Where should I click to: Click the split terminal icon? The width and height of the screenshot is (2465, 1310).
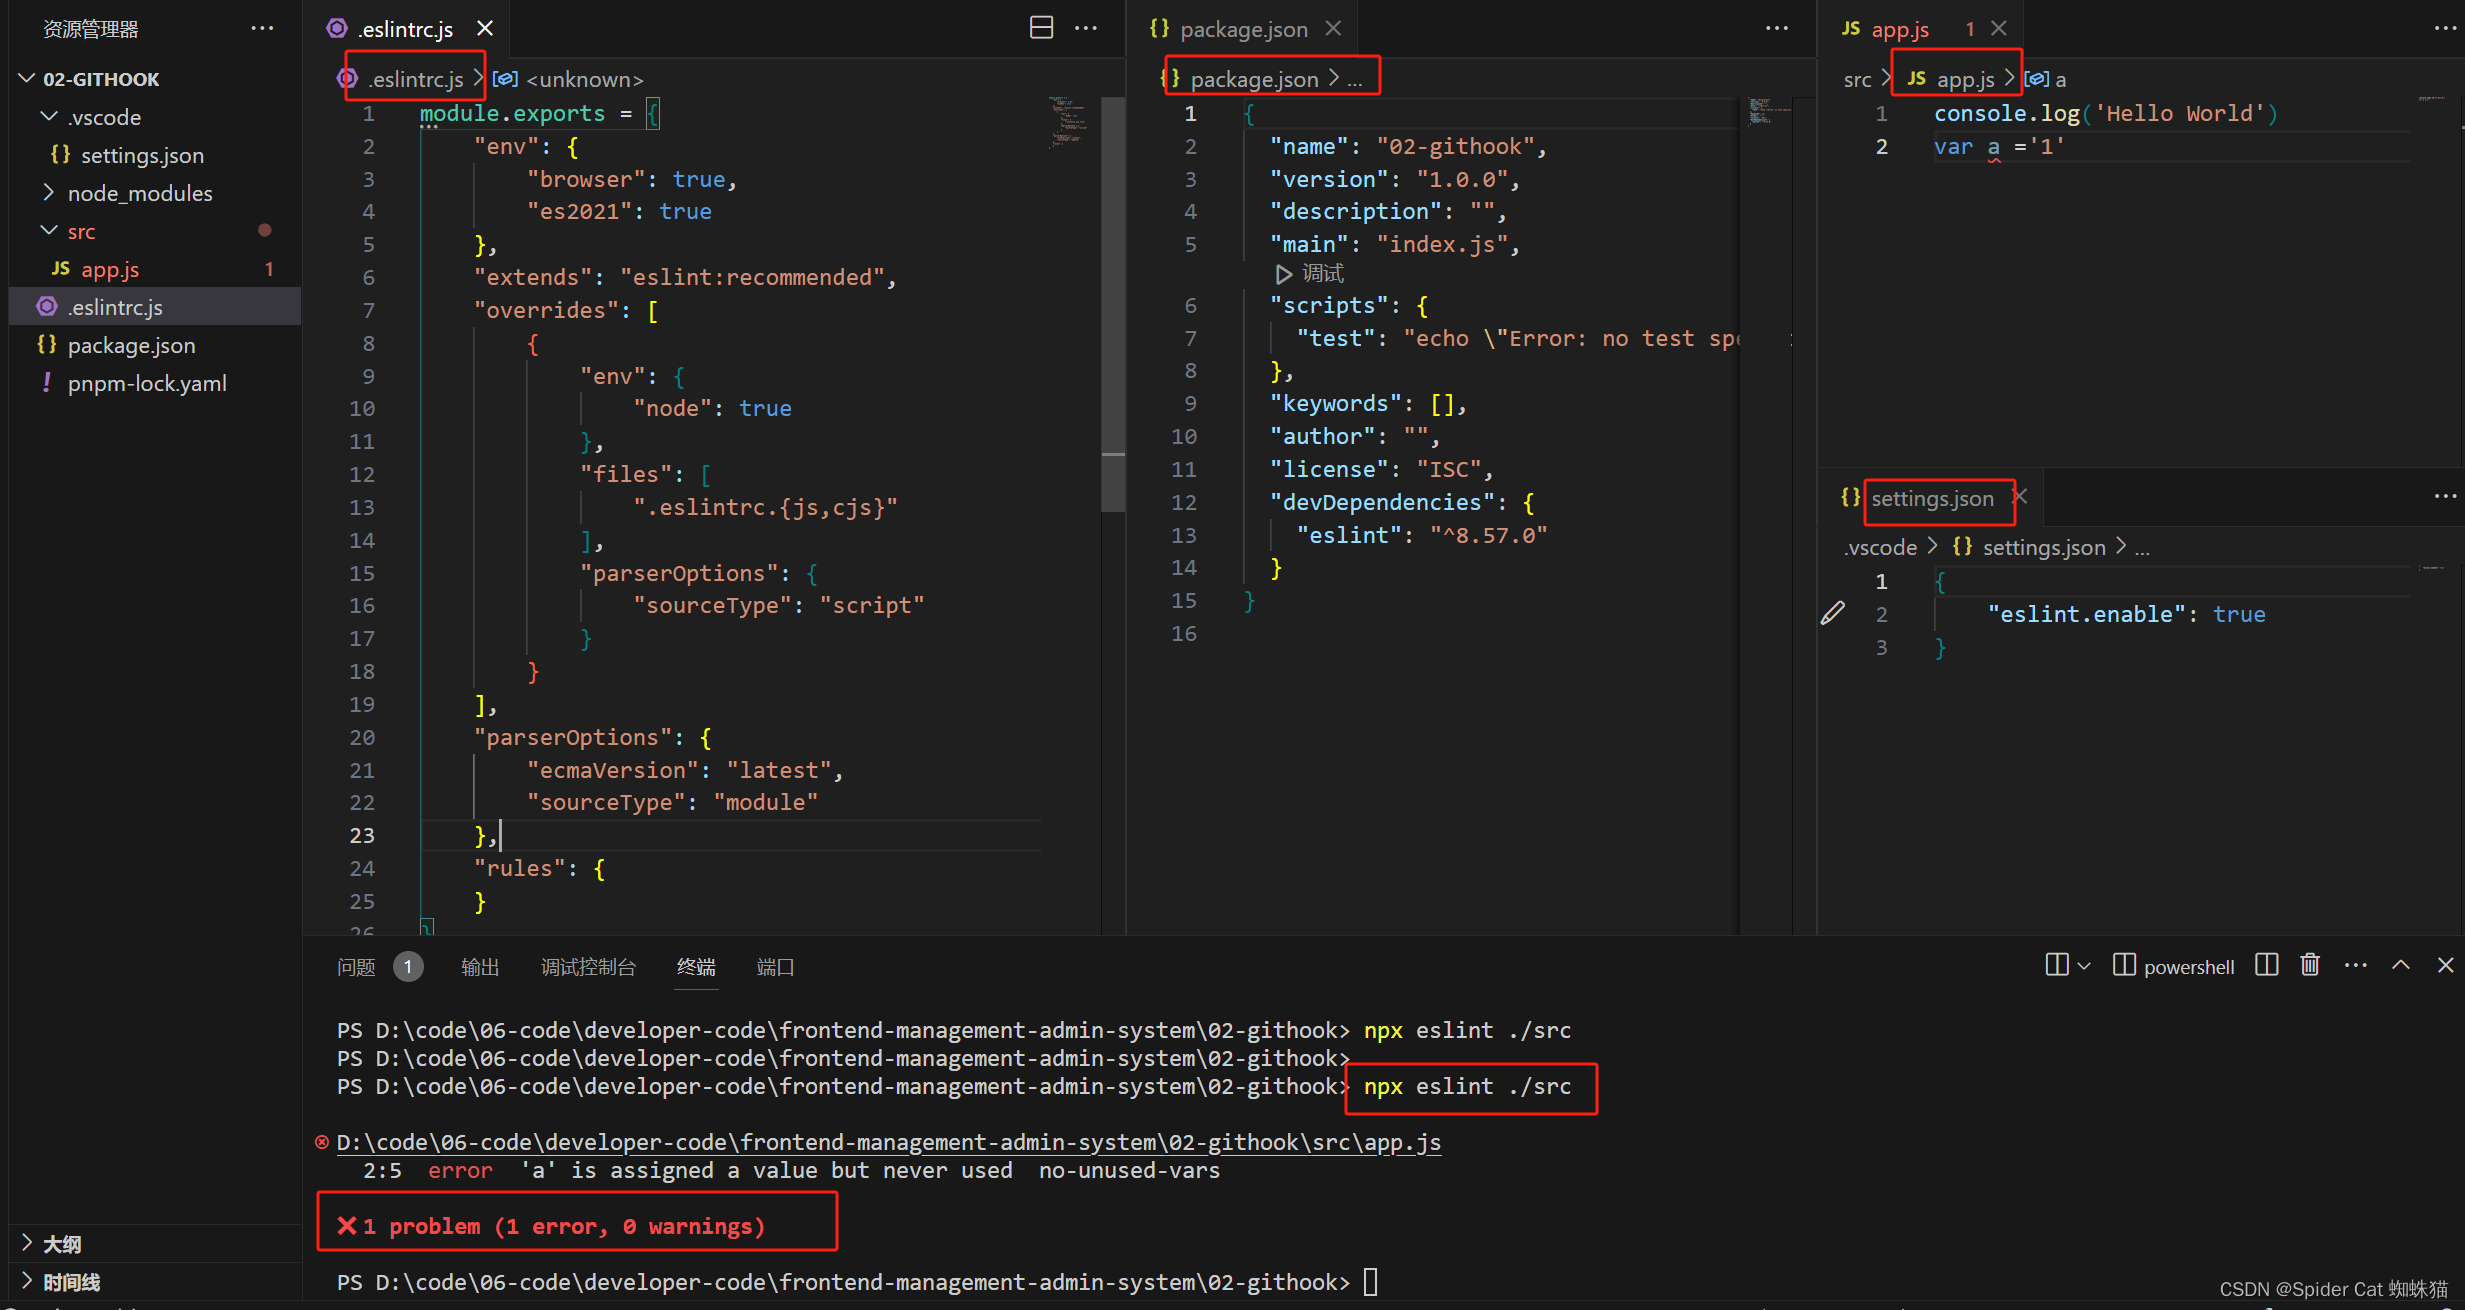(2267, 965)
